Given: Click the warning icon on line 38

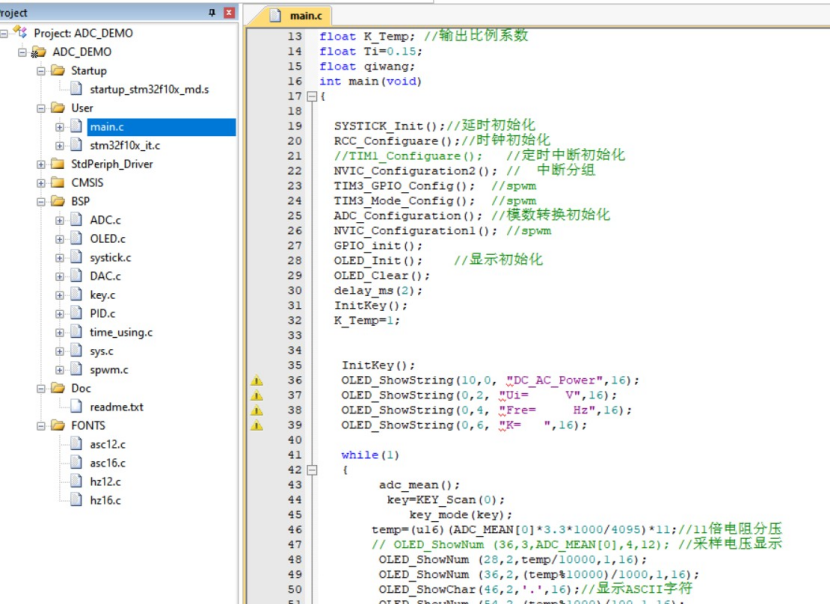Looking at the screenshot, I should click(257, 410).
